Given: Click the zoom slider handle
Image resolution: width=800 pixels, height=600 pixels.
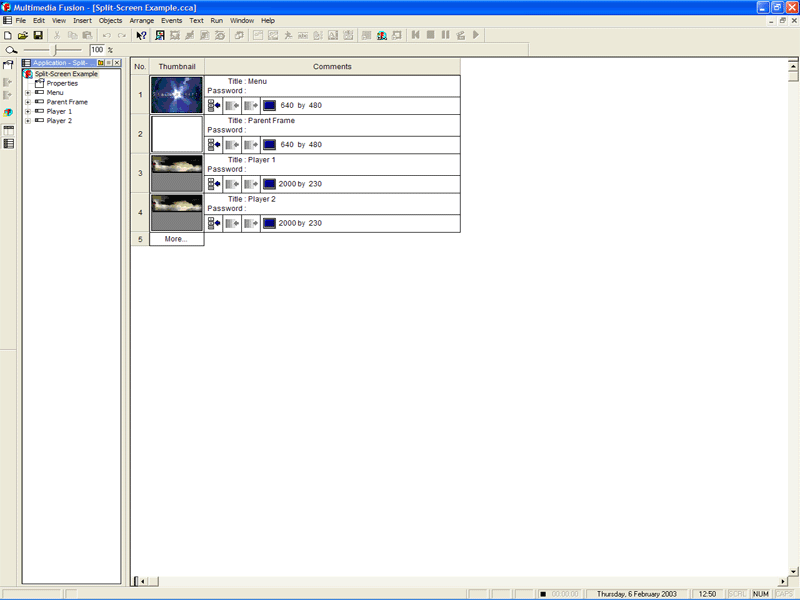Looking at the screenshot, I should coord(56,49).
